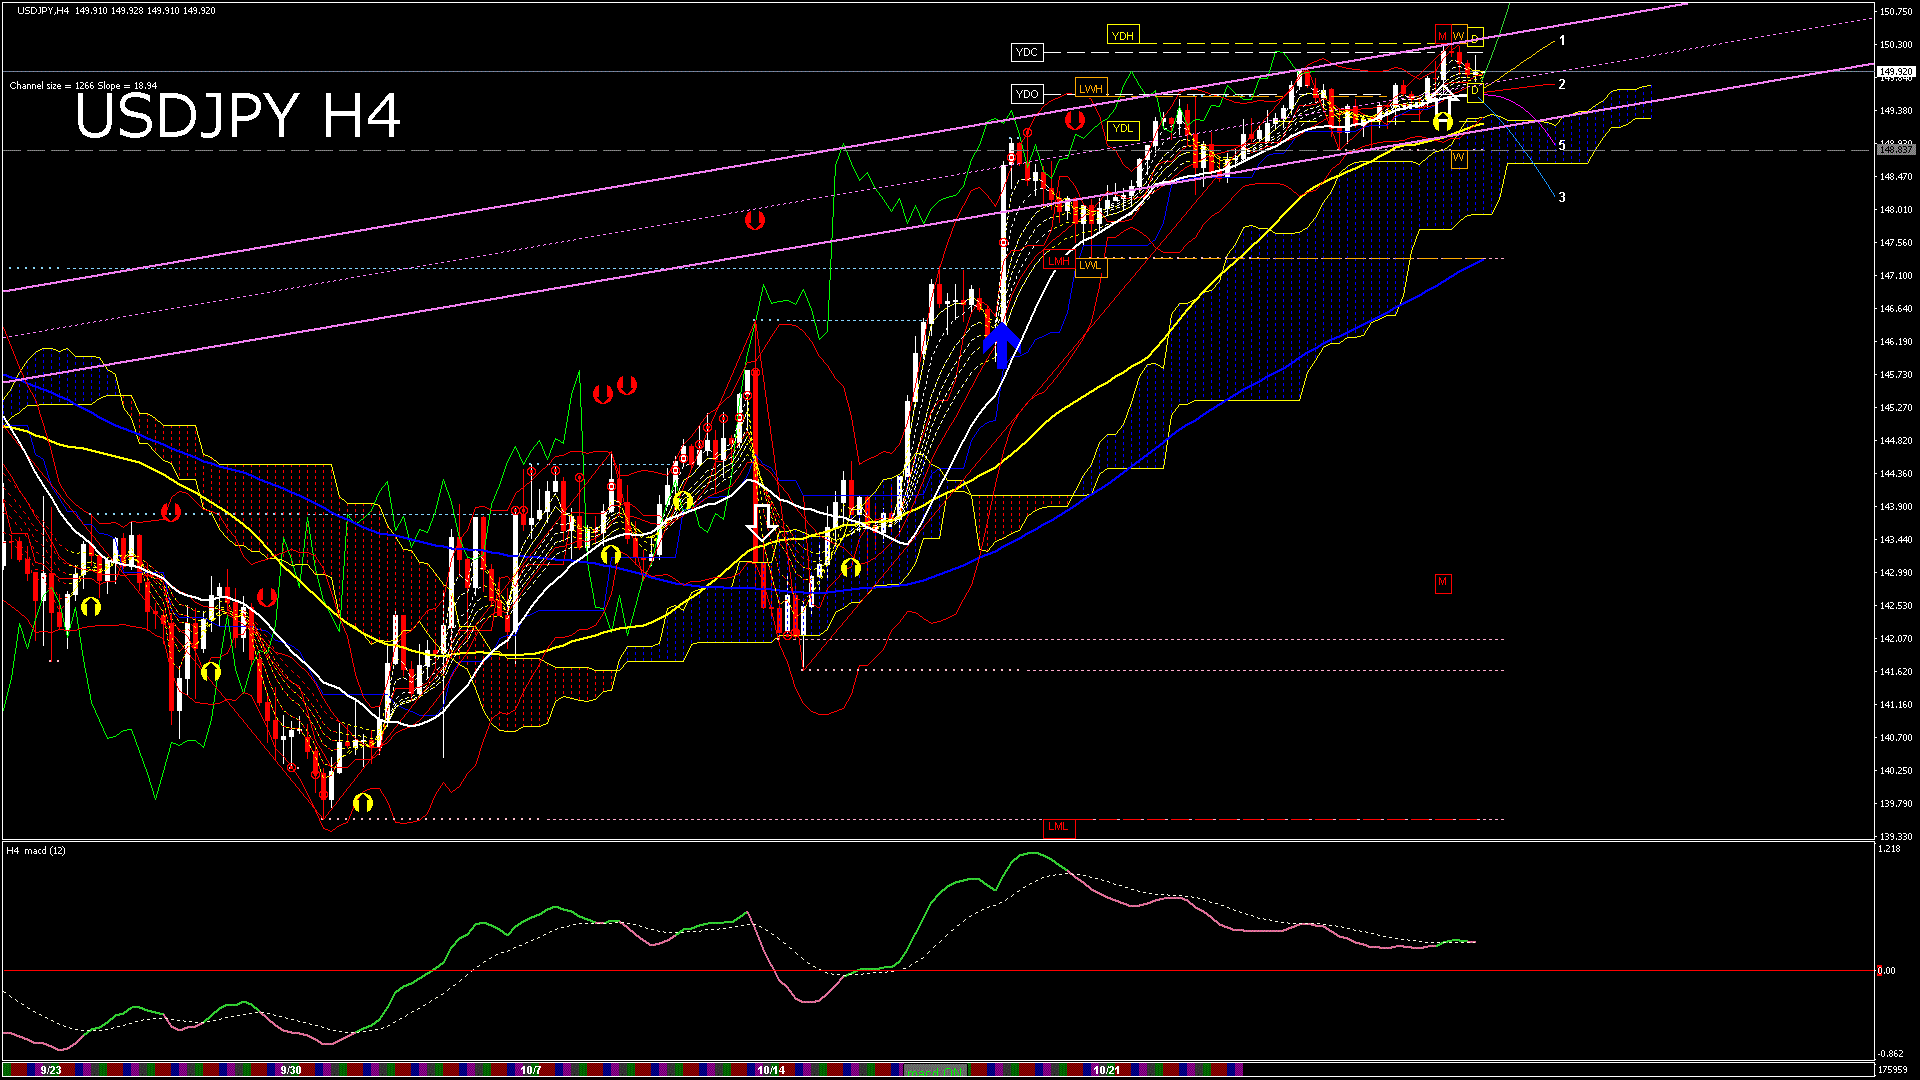Click the Channel size slope info label

[83, 86]
